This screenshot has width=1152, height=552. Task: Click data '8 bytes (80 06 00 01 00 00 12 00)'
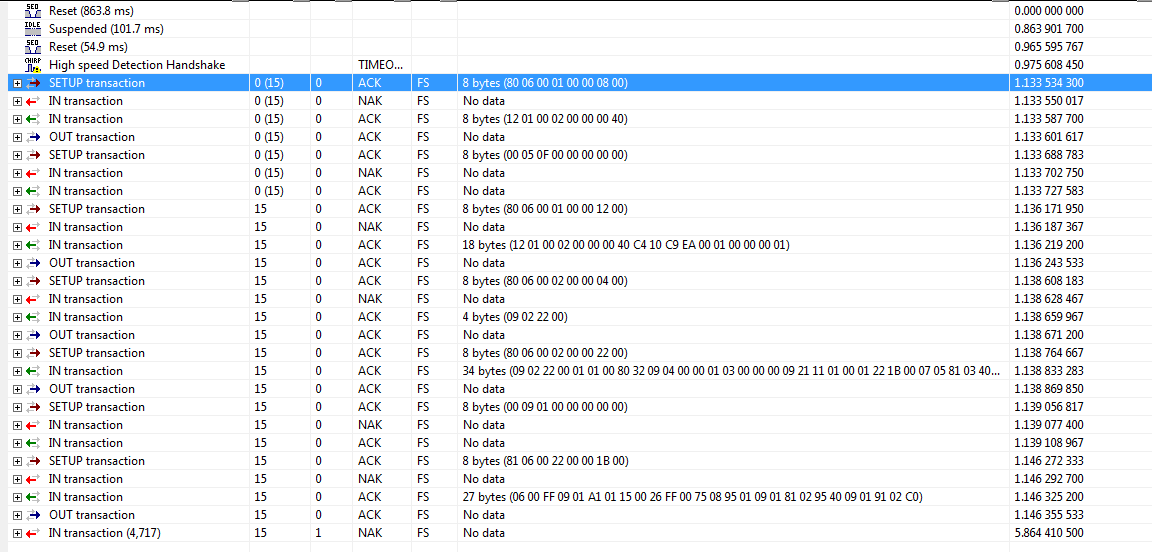(545, 209)
